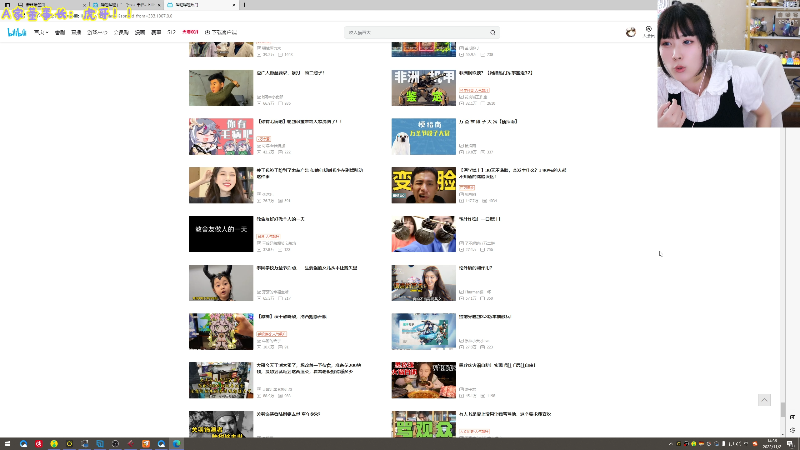800x450 pixels.
Task: Open the hotpot eating video thumbnail
Action: [423, 380]
